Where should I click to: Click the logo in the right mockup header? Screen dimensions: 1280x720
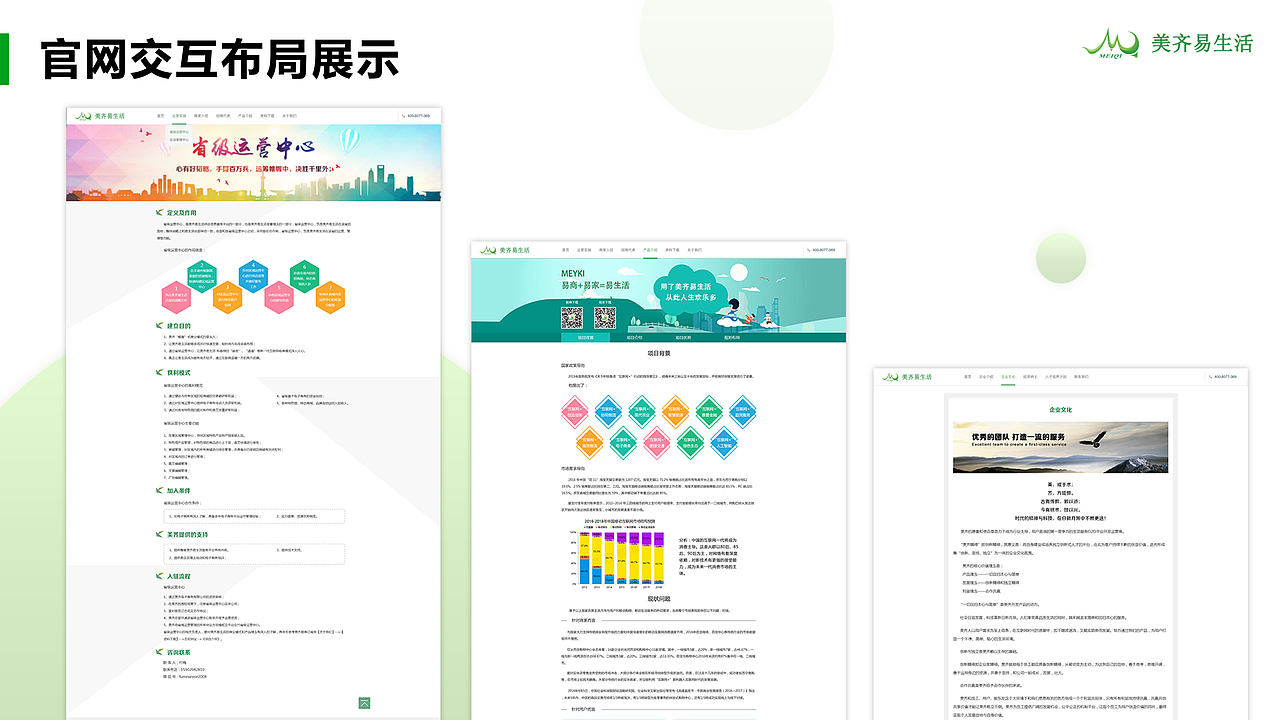(908, 377)
